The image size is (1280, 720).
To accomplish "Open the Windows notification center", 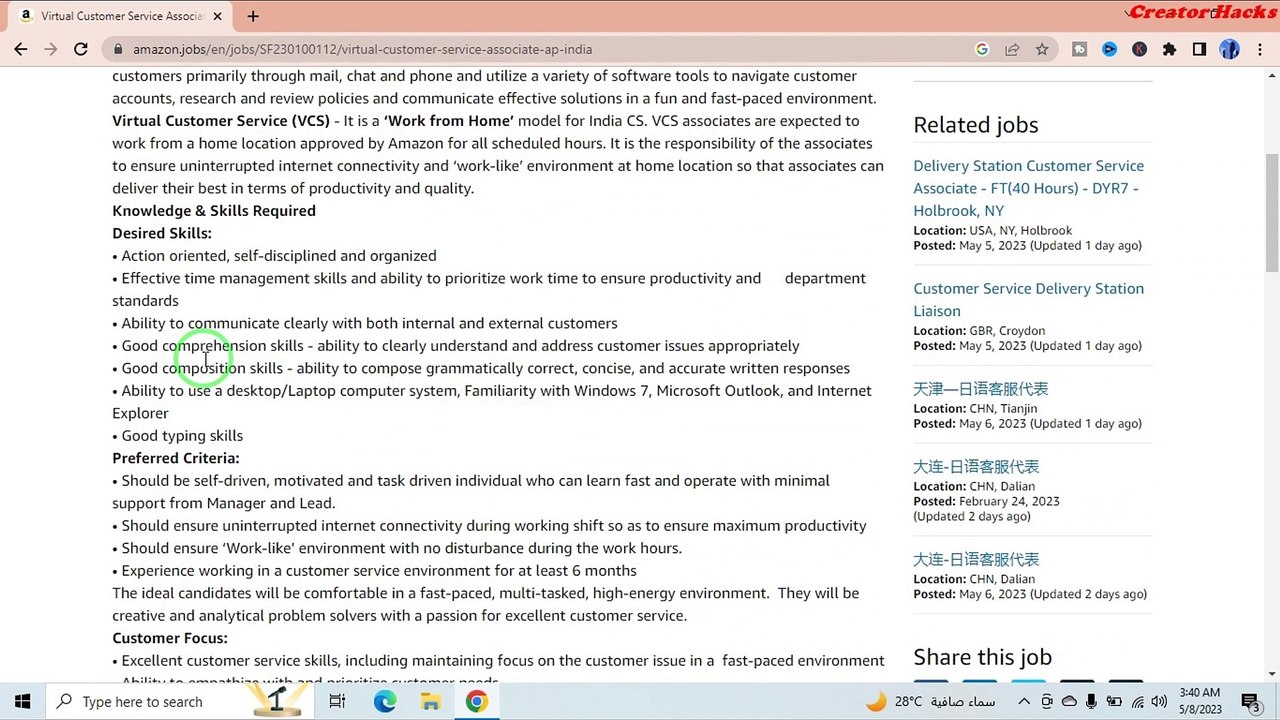I will pyautogui.click(x=1250, y=701).
